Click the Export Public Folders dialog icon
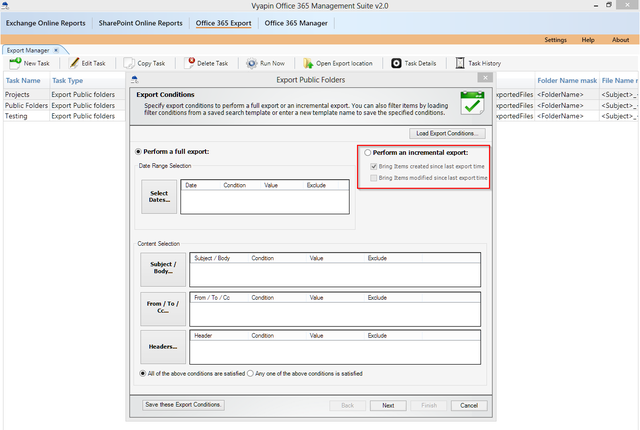Viewport: 640px width, 430px height. coord(135,79)
